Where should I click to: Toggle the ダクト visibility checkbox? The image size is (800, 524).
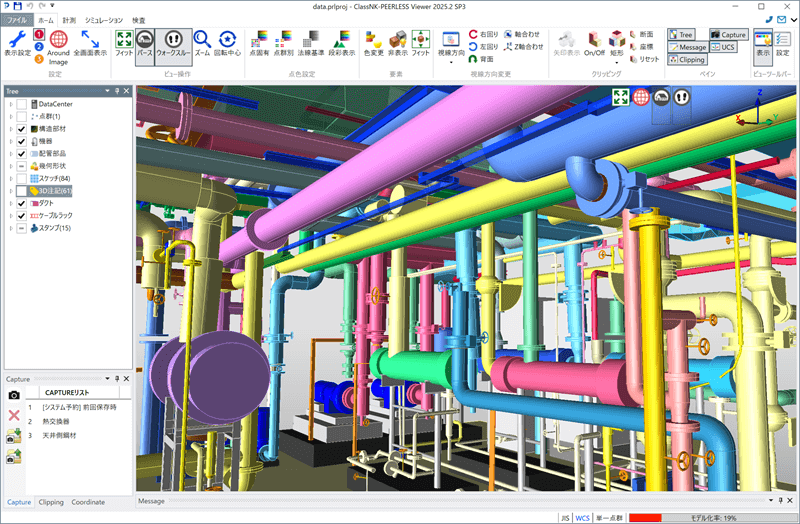pyautogui.click(x=22, y=203)
